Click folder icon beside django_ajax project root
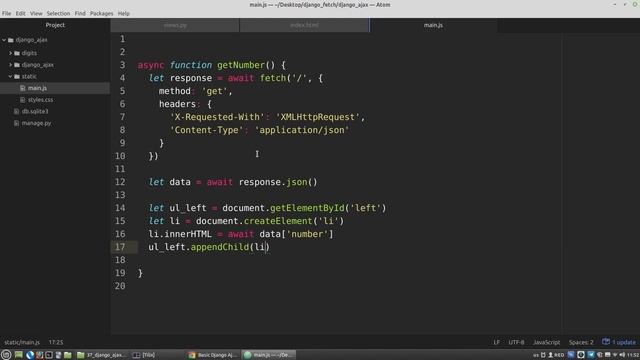Viewport: 640px width, 360px height. pos(11,40)
